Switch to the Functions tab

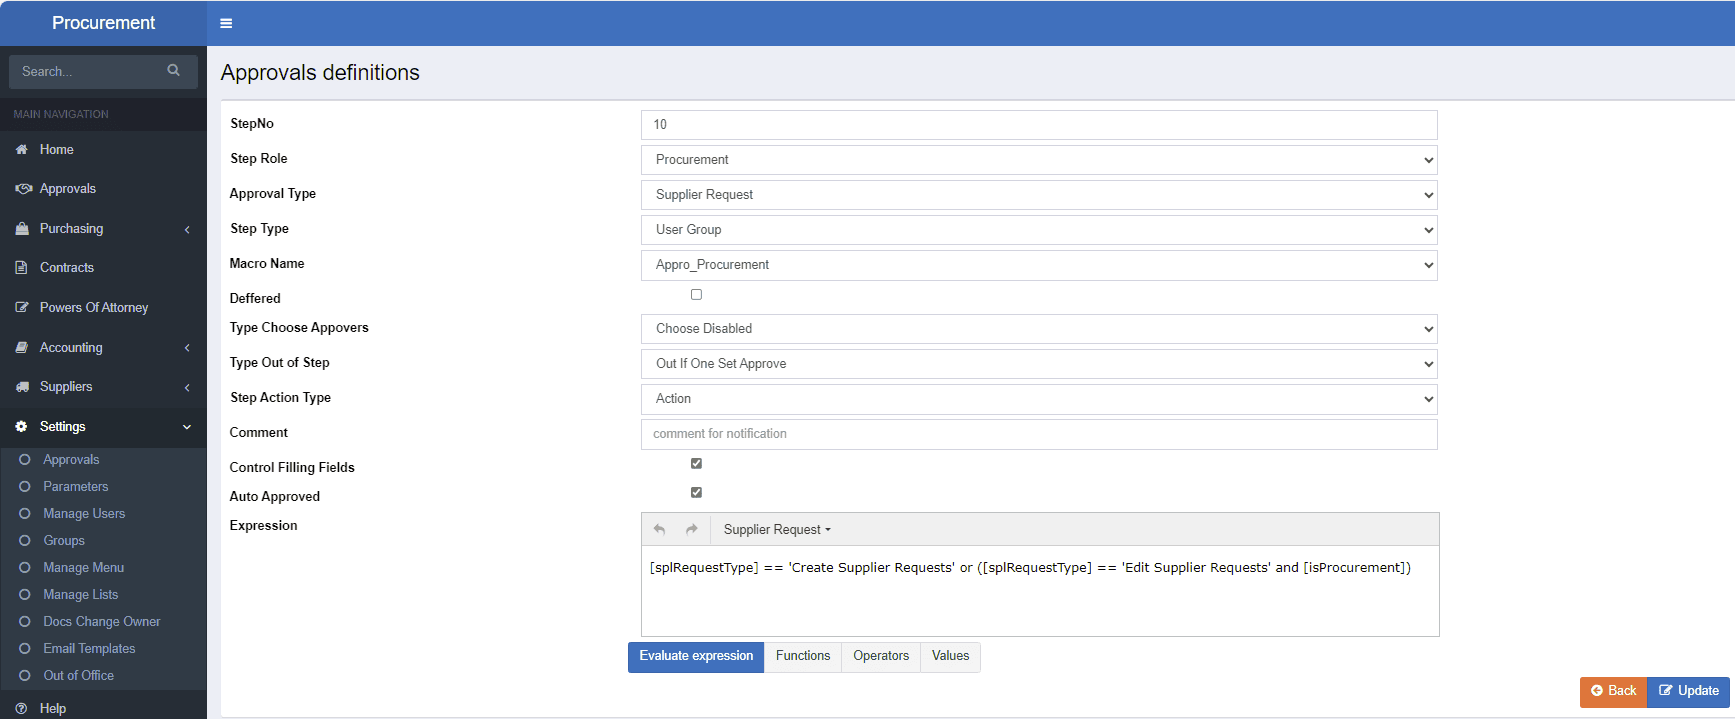[x=802, y=656]
